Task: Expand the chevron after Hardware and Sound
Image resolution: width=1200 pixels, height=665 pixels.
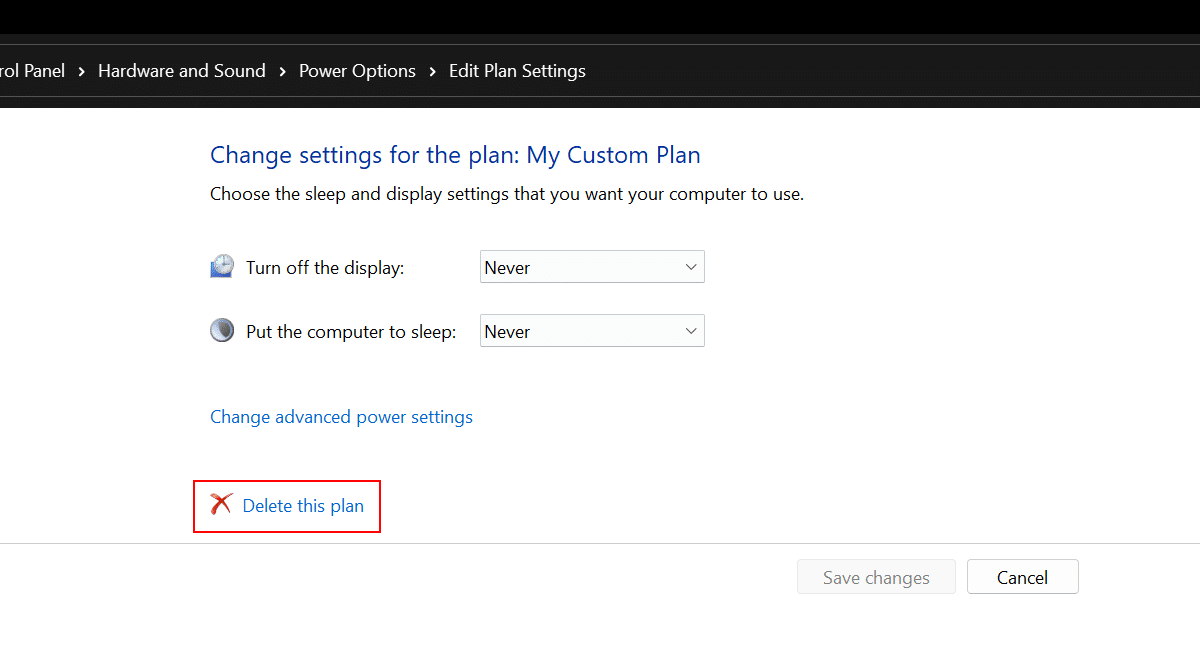Action: pyautogui.click(x=282, y=71)
